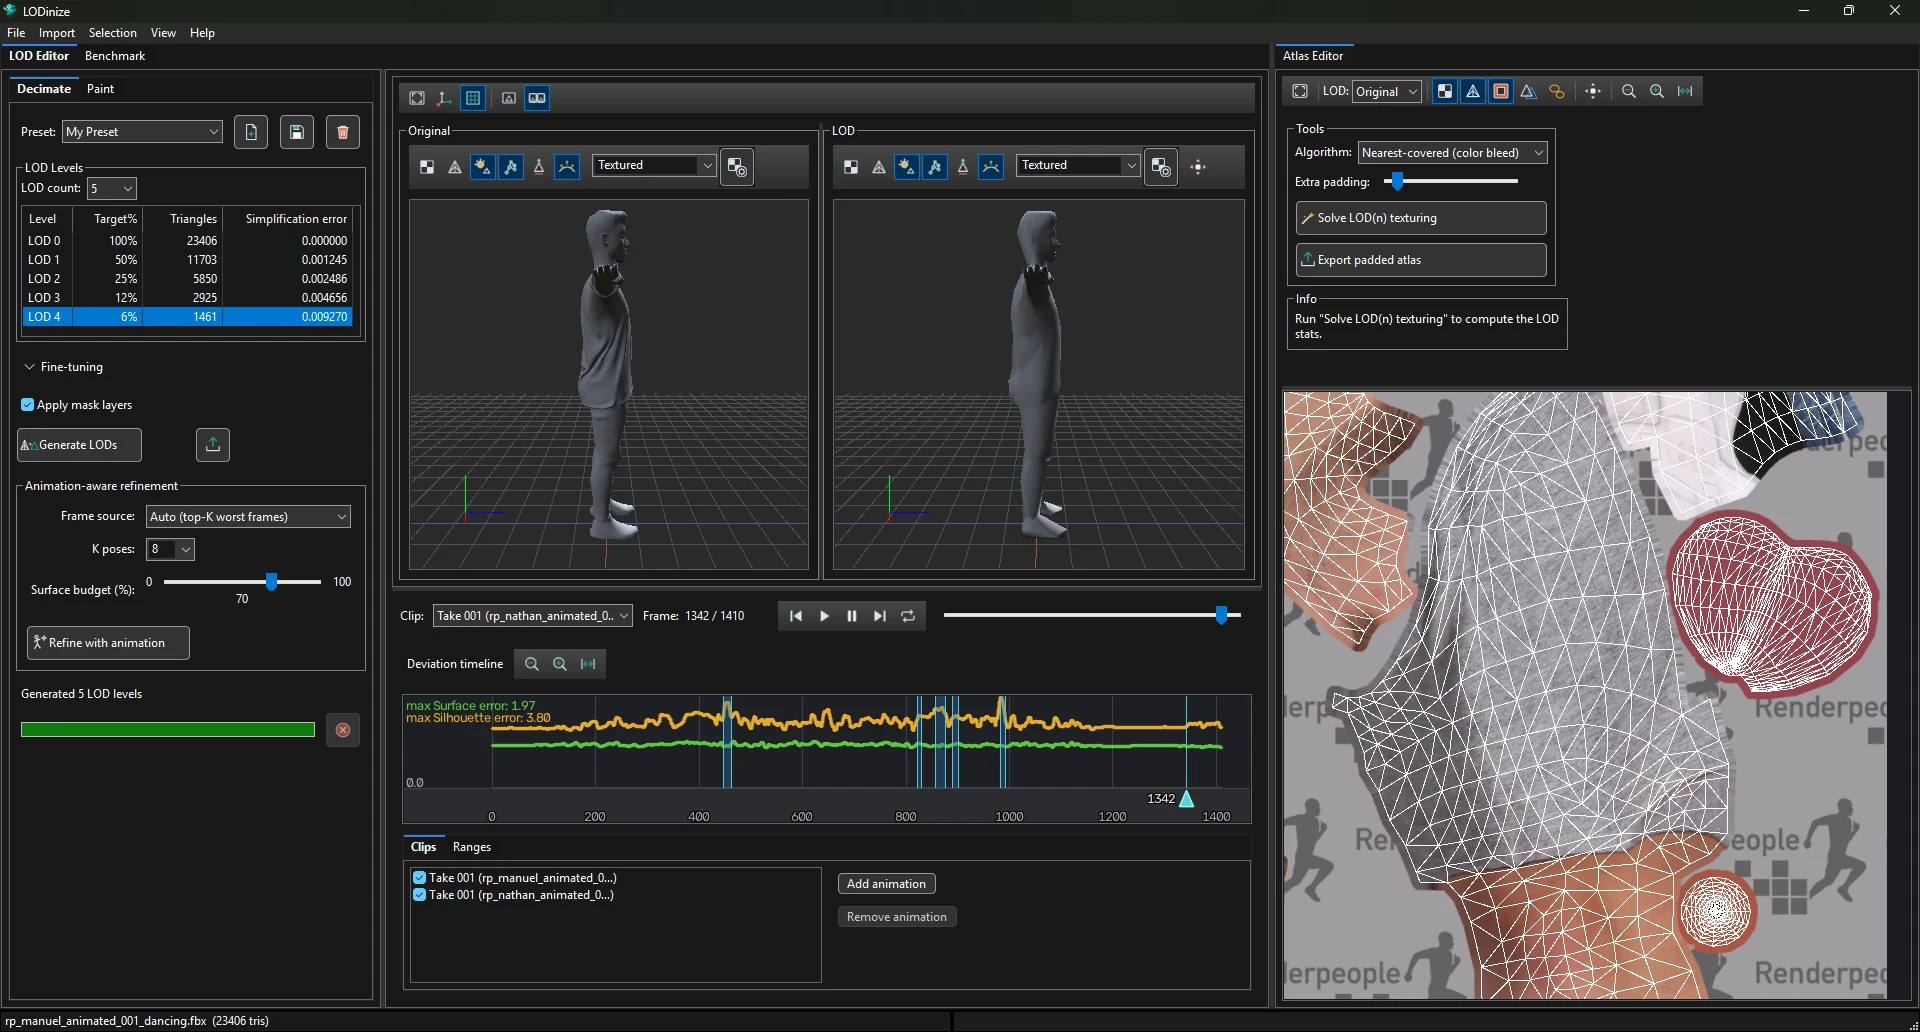Toggle the Apply mask layers checkbox
This screenshot has width=1920, height=1032.
(28, 405)
